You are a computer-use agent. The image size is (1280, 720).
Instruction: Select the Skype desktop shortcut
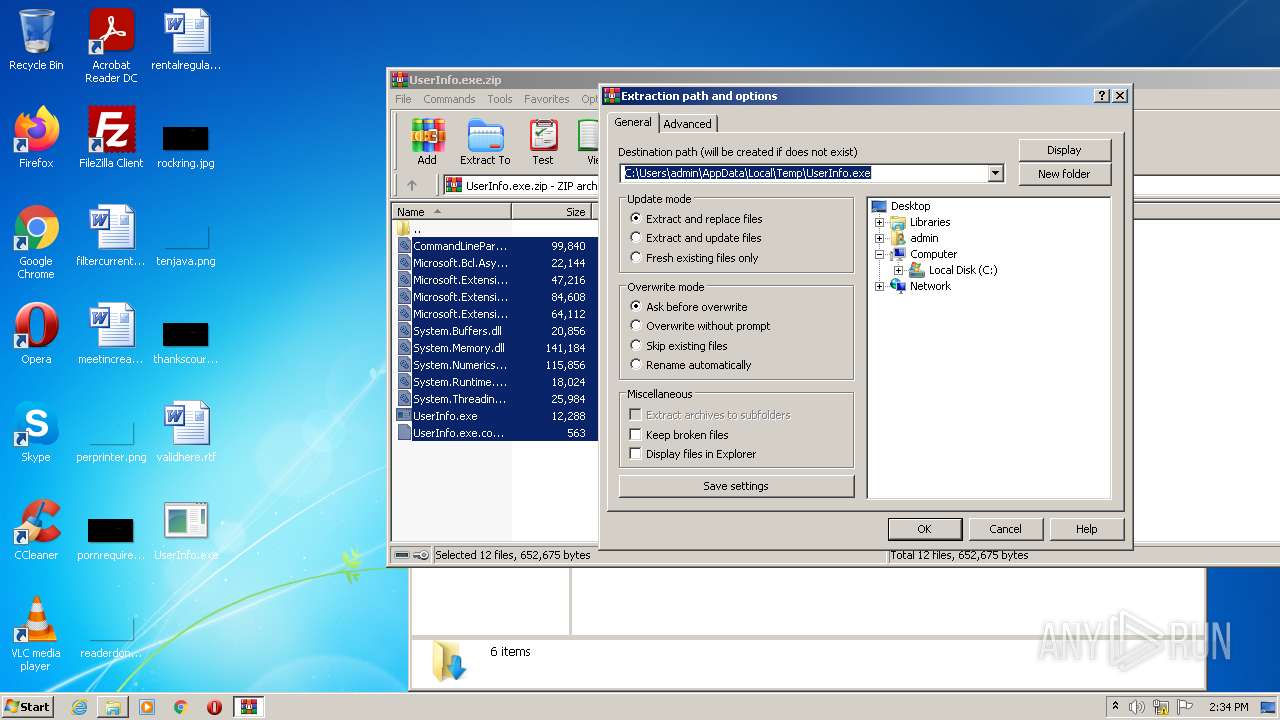pyautogui.click(x=36, y=432)
